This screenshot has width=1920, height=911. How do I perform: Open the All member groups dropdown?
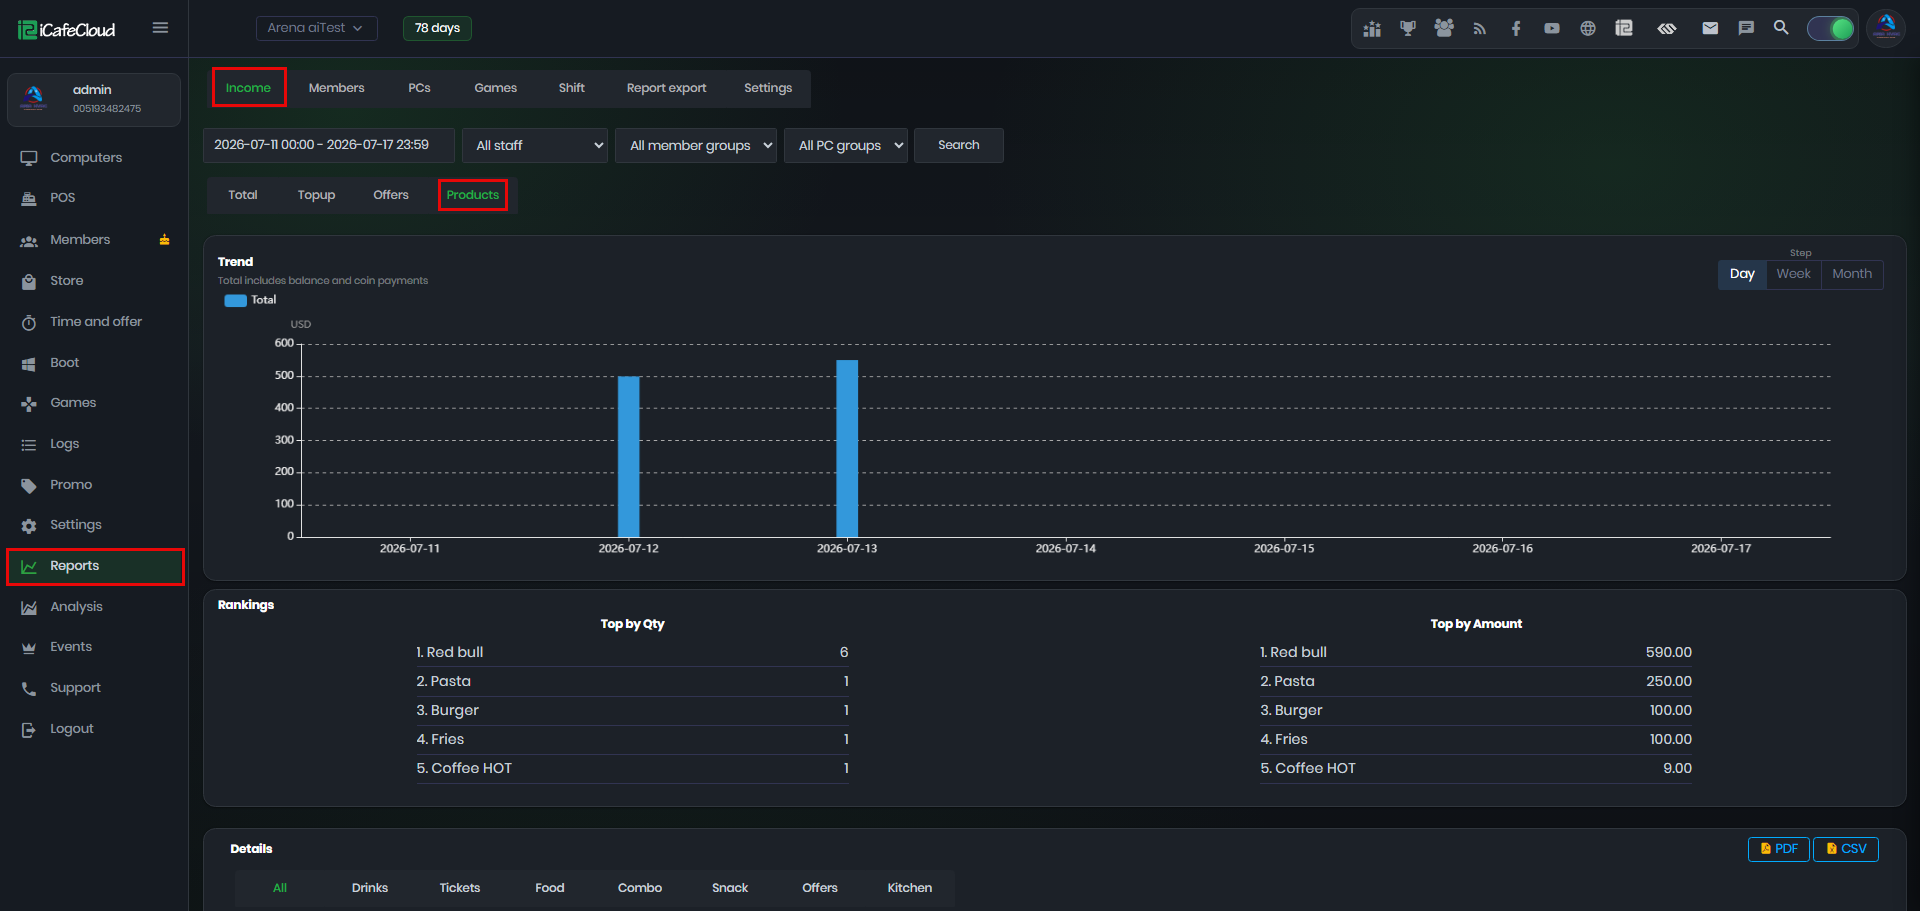[x=696, y=145]
